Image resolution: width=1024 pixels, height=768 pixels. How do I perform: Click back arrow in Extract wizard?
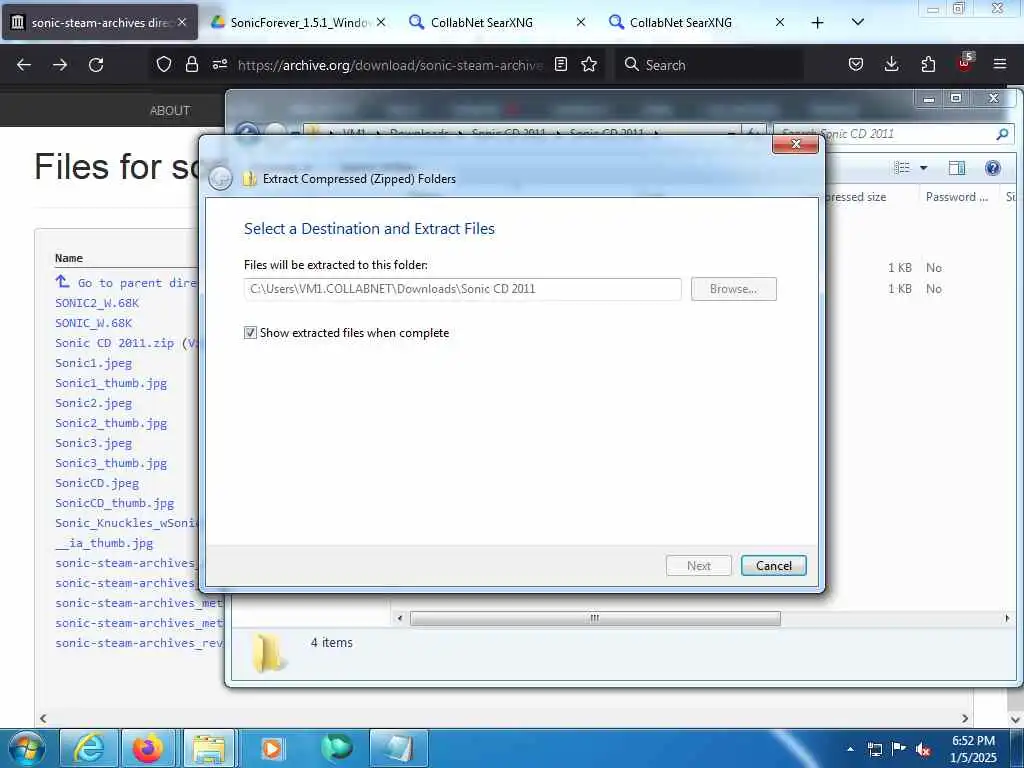click(220, 178)
